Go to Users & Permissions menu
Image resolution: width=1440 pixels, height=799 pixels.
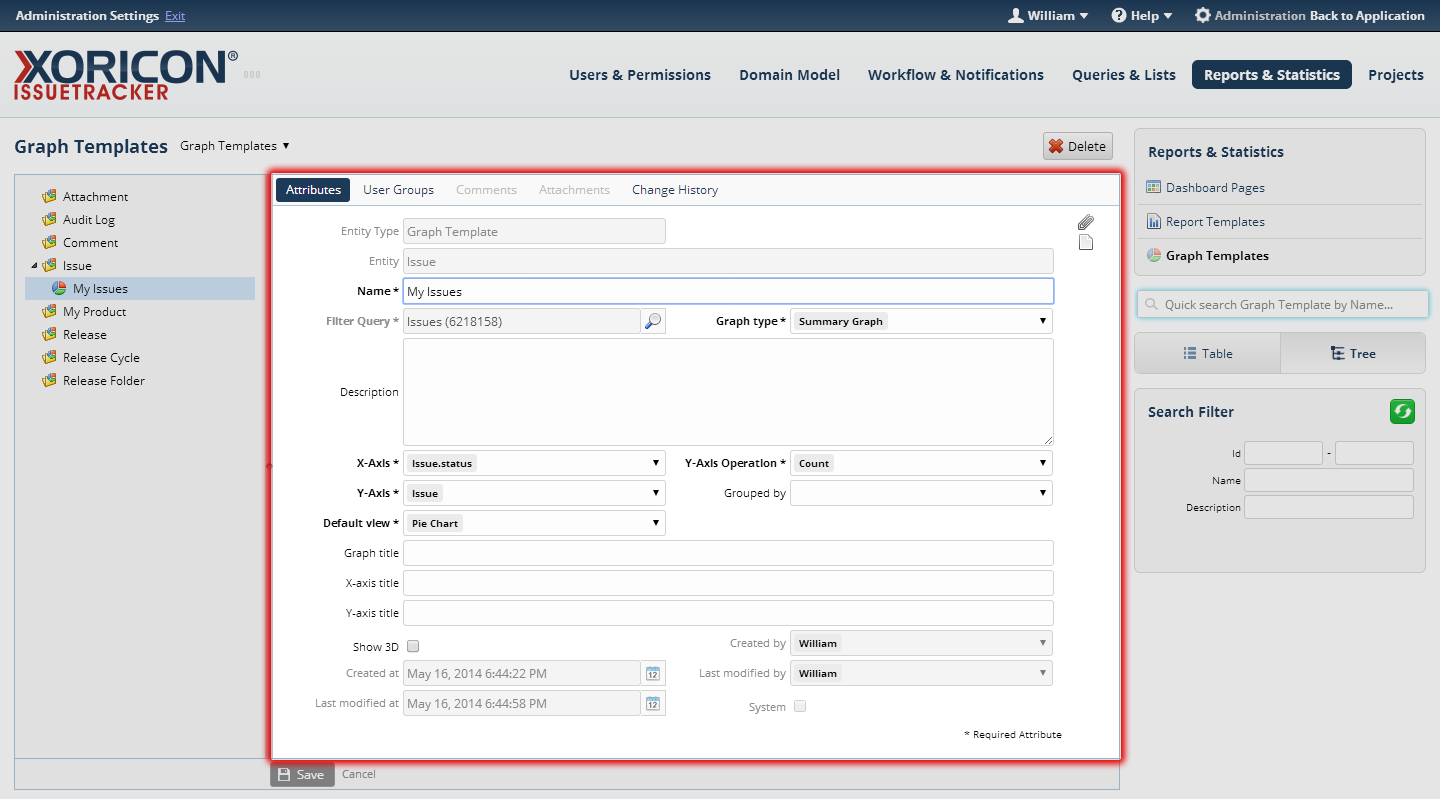click(x=640, y=74)
